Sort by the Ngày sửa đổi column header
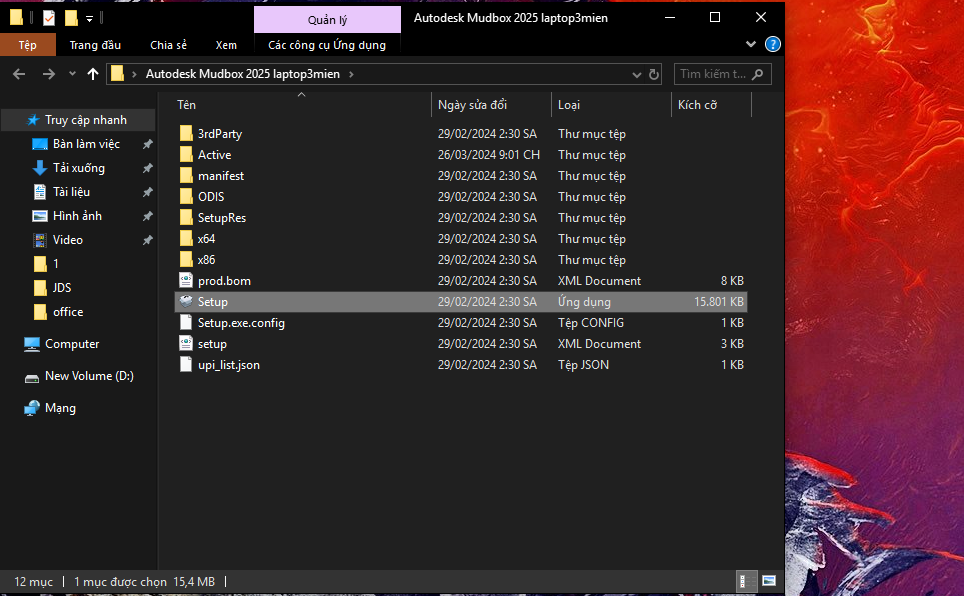Image resolution: width=964 pixels, height=596 pixels. click(x=472, y=105)
